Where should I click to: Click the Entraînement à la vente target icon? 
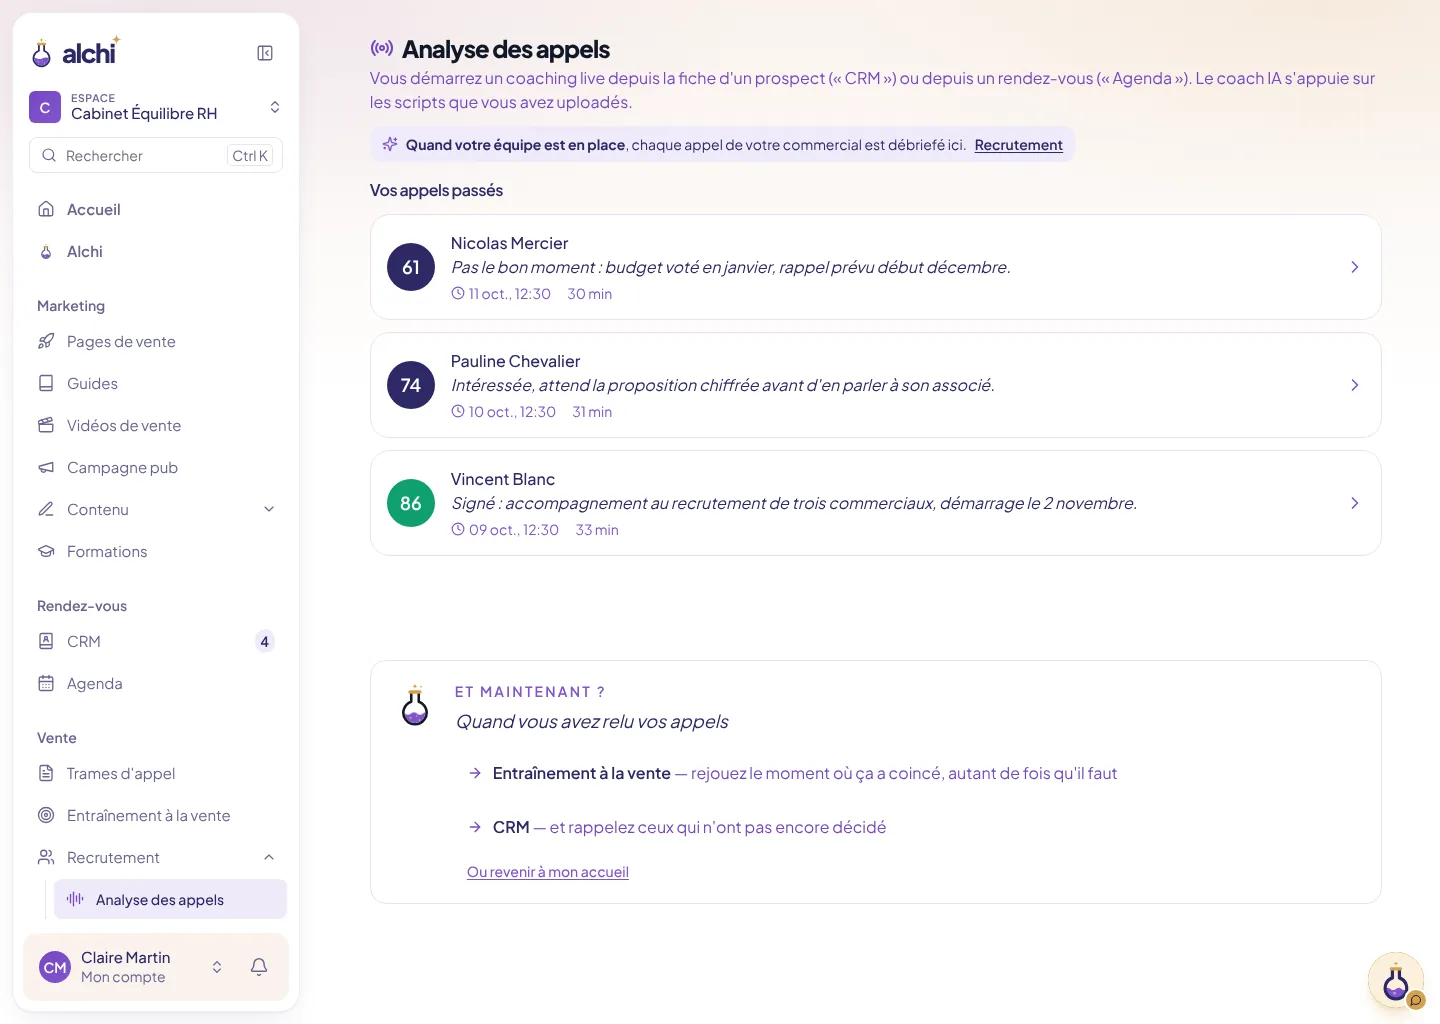[x=46, y=815]
